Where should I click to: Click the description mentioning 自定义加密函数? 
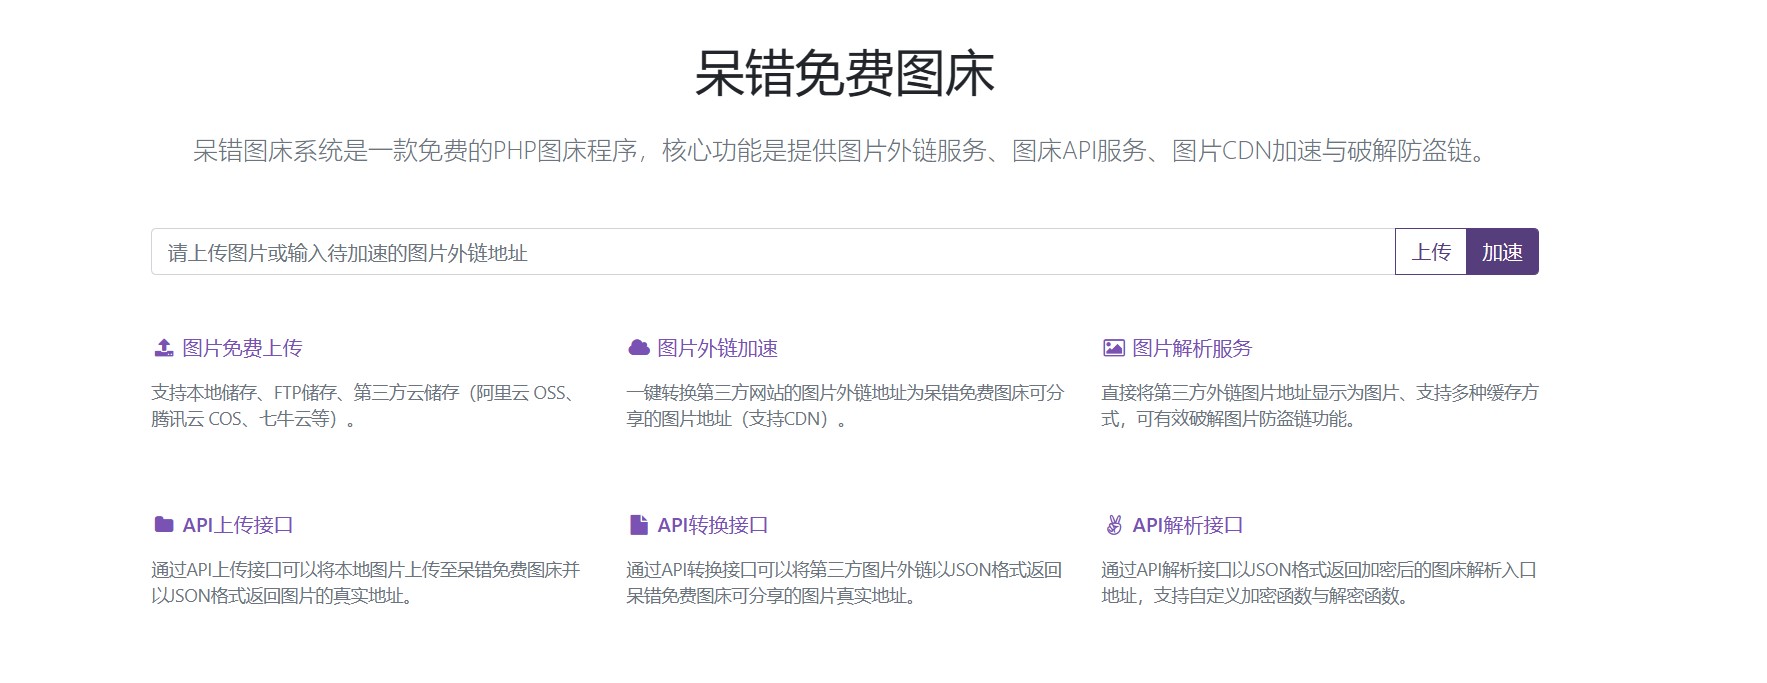[x=1319, y=583]
